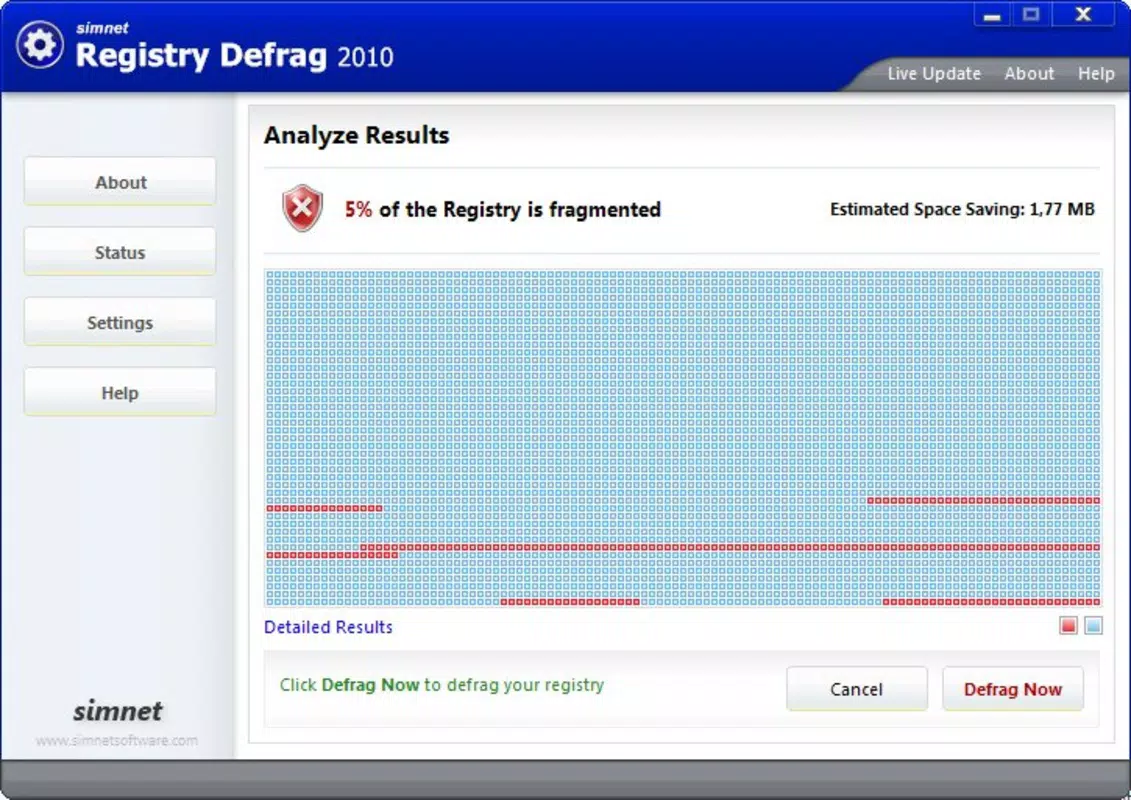This screenshot has height=800, width=1131.
Task: Click the red shield warning icon
Action: click(302, 208)
